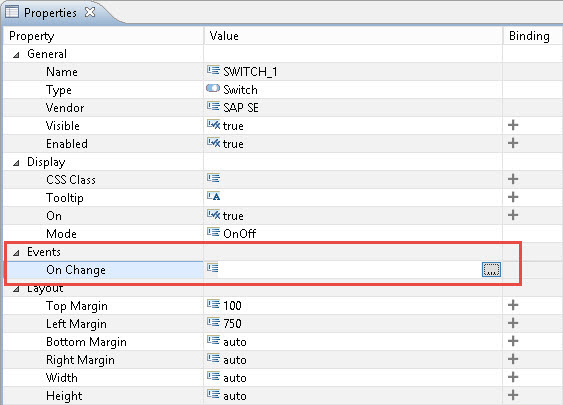Viewport: 563px width, 405px height.
Task: Add binding for CSS Class property
Action: point(513,179)
